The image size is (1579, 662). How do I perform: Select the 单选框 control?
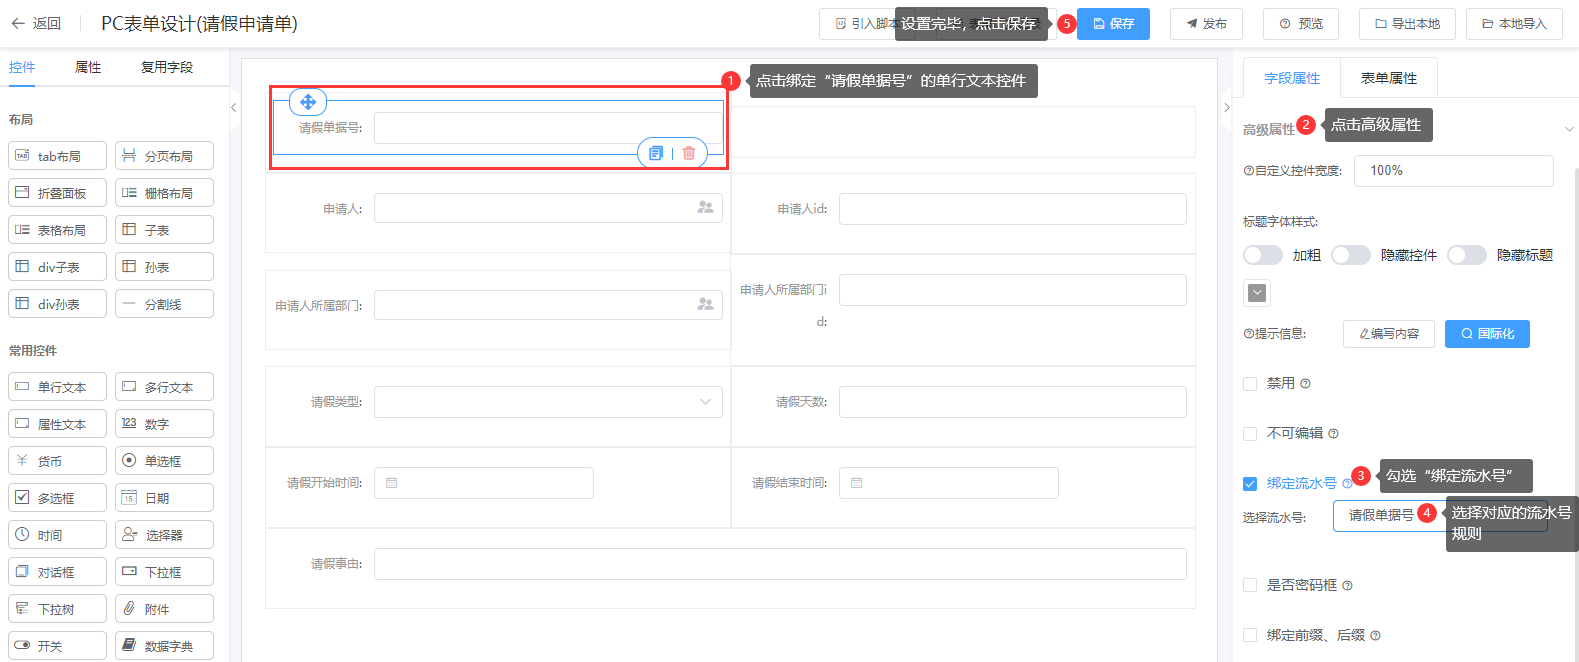(164, 461)
